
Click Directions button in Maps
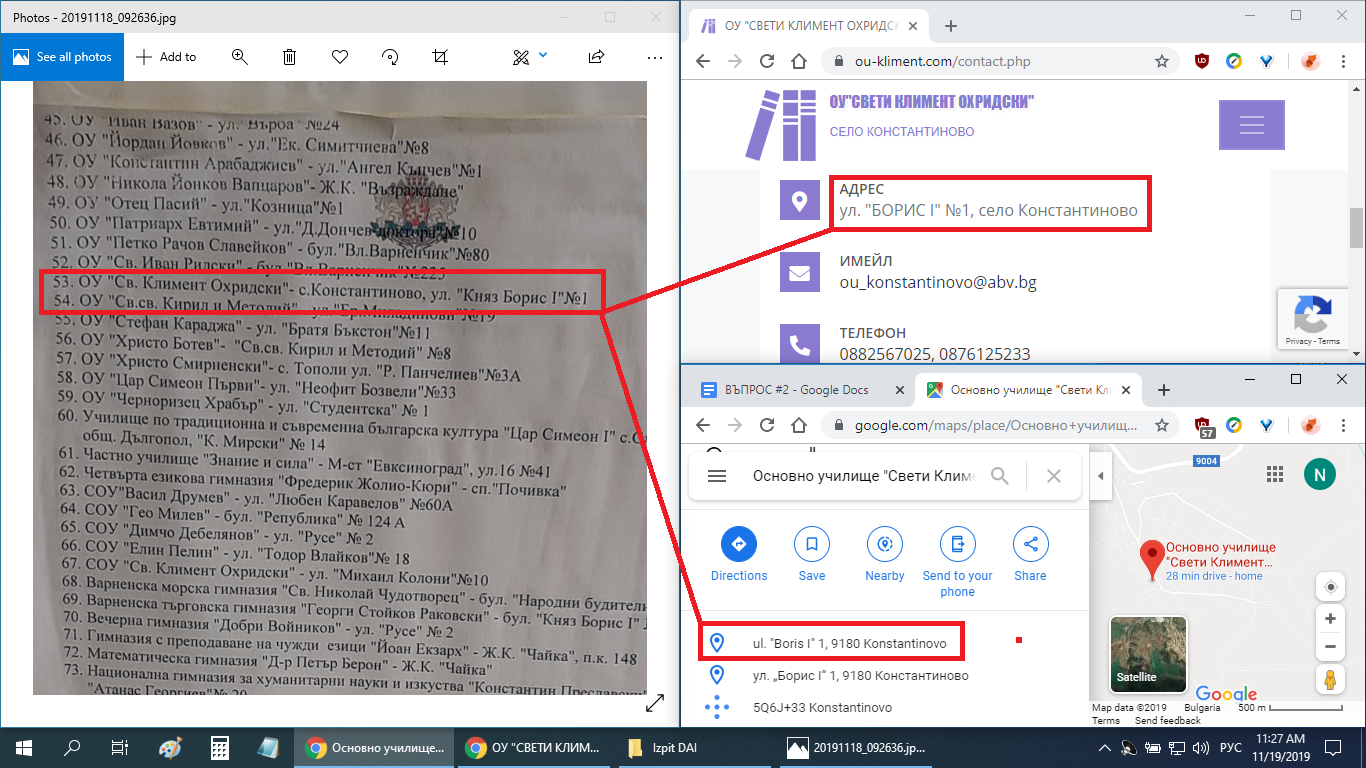(x=739, y=555)
